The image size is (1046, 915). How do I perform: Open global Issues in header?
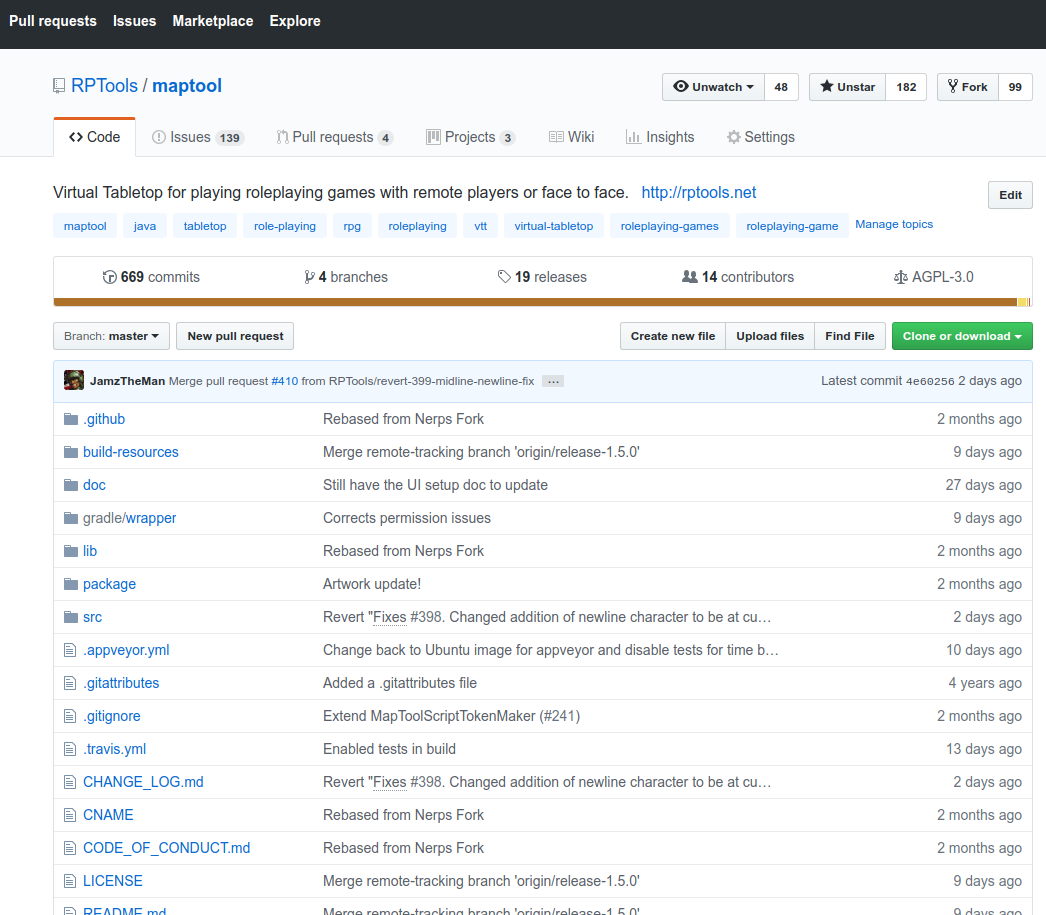click(134, 21)
